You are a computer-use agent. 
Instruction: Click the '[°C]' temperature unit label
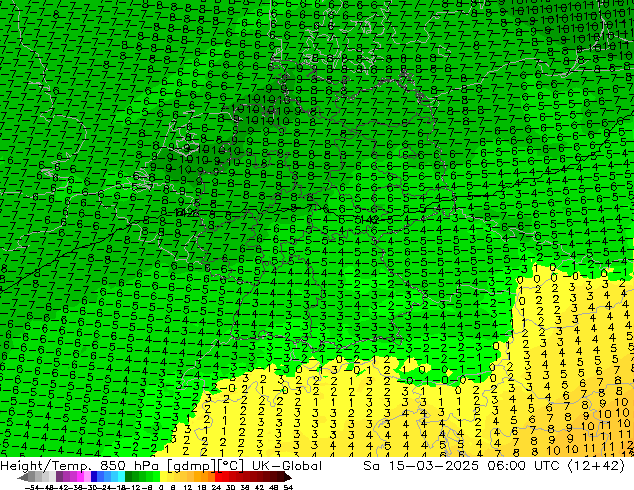231,466
